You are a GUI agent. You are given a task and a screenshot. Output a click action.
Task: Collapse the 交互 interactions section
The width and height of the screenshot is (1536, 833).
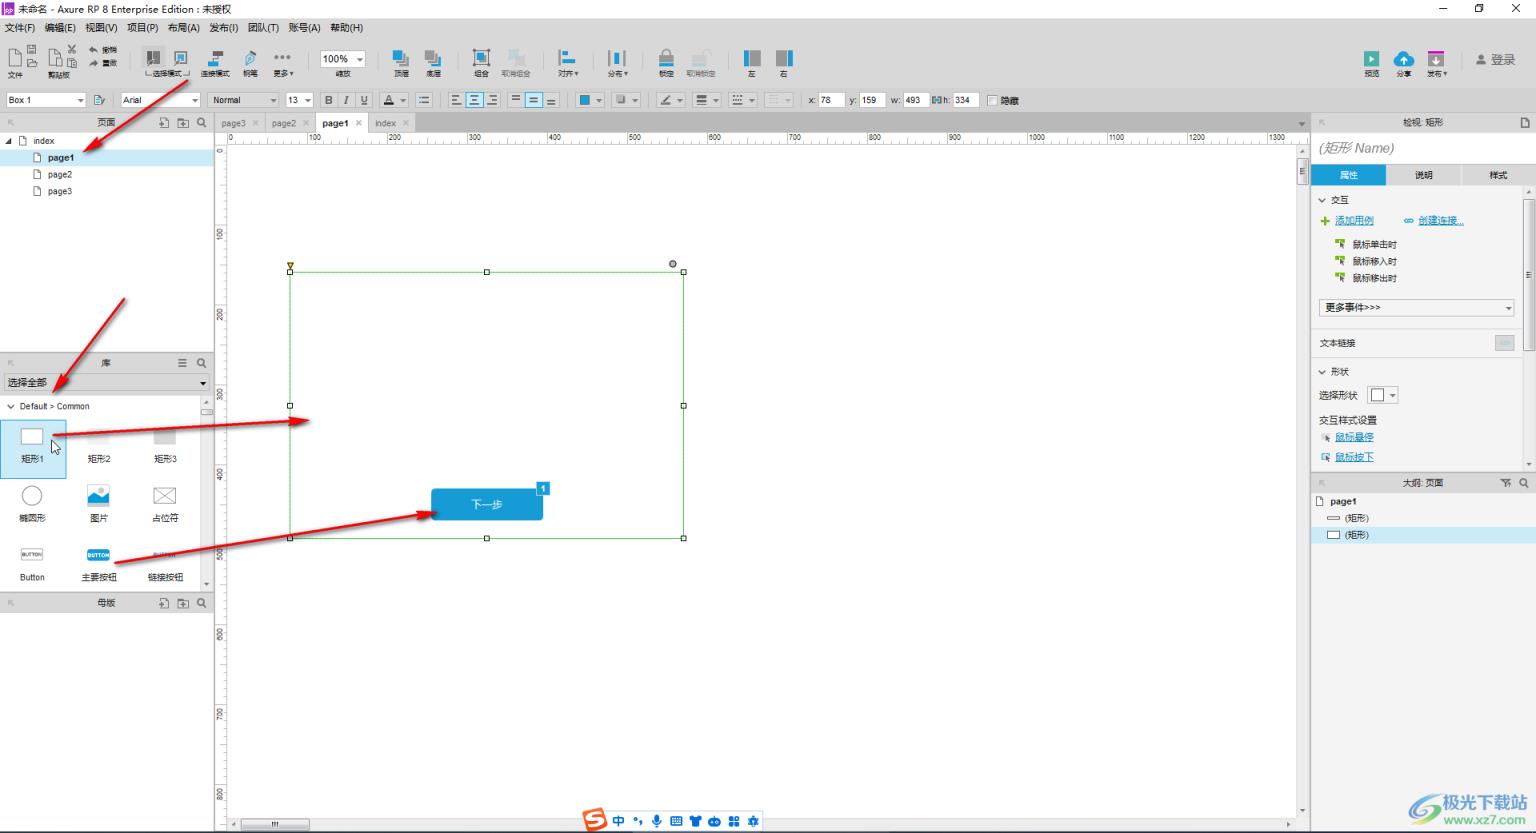(x=1322, y=200)
